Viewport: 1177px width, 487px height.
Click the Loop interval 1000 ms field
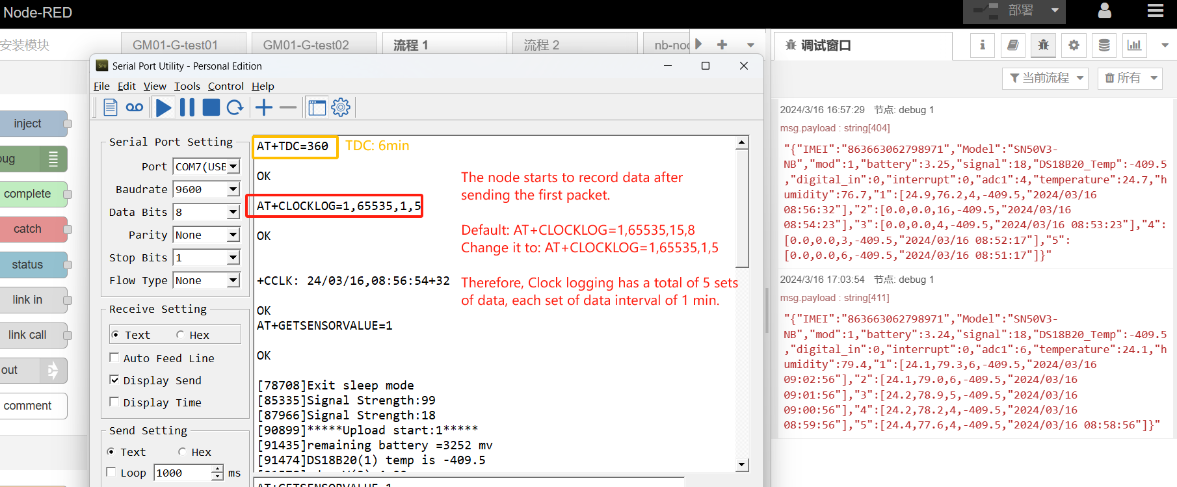[x=183, y=473]
